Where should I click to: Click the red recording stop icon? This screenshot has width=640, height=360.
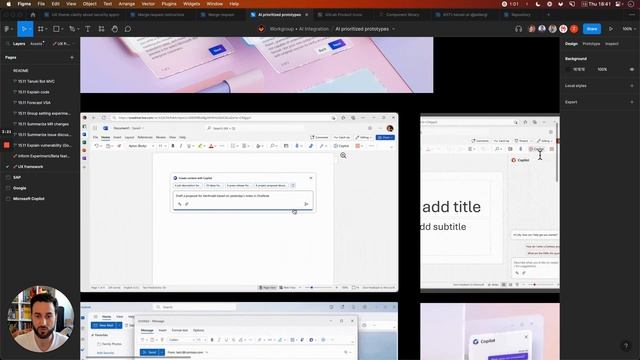7,145
